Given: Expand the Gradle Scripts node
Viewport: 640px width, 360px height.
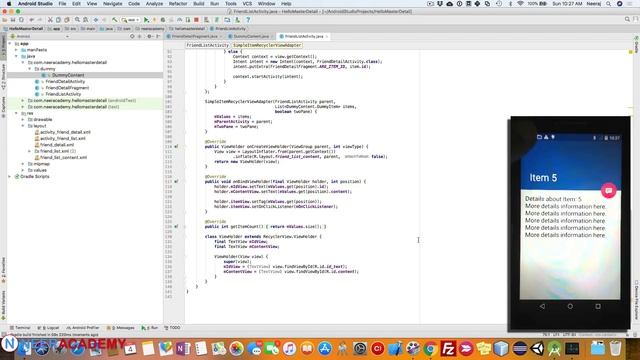Looking at the screenshot, I should [x=10, y=176].
